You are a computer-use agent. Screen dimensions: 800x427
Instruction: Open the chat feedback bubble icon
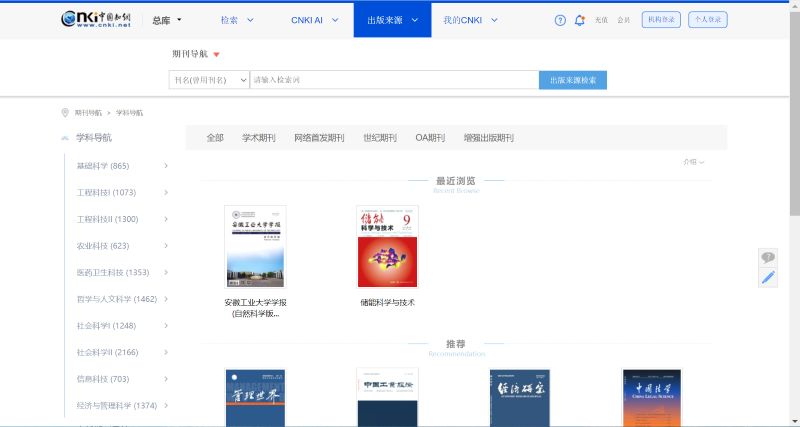(x=768, y=258)
